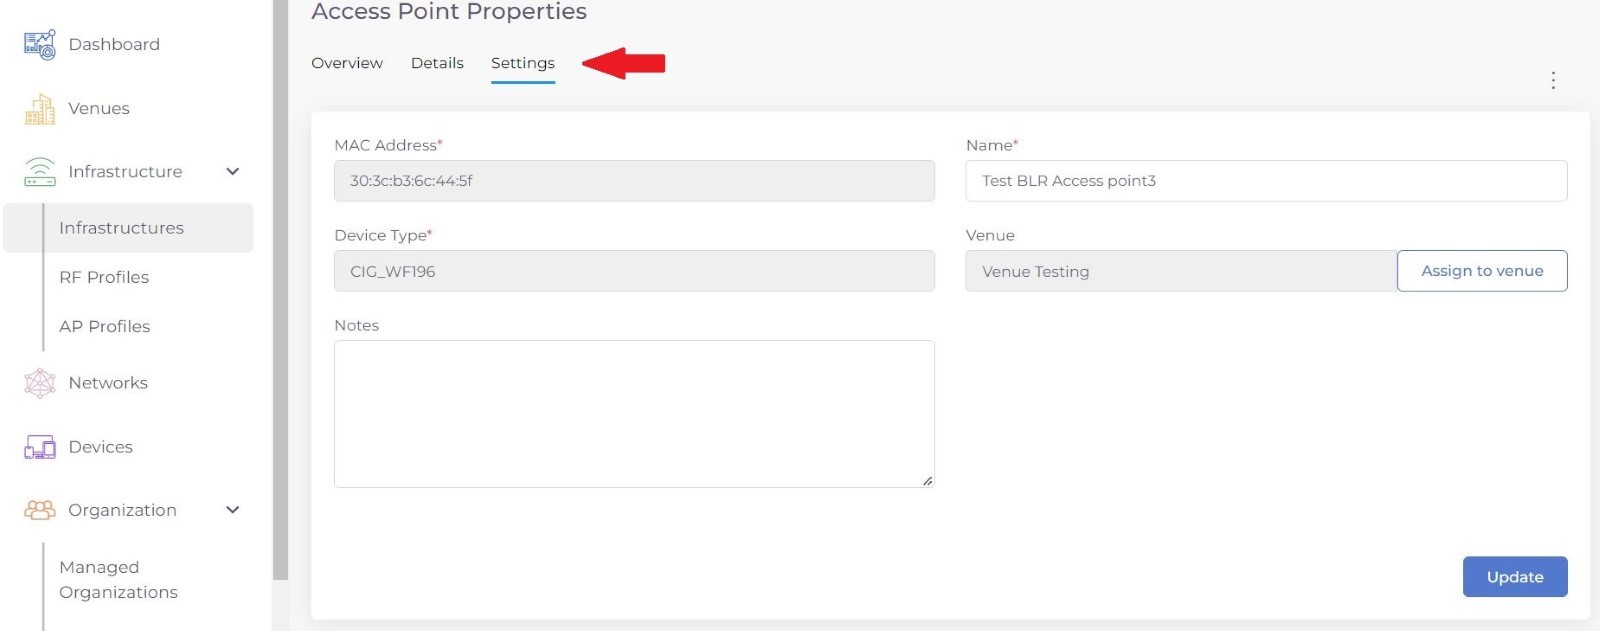The image size is (1600, 631).
Task: Go to Managed Organizations
Action: click(x=118, y=579)
